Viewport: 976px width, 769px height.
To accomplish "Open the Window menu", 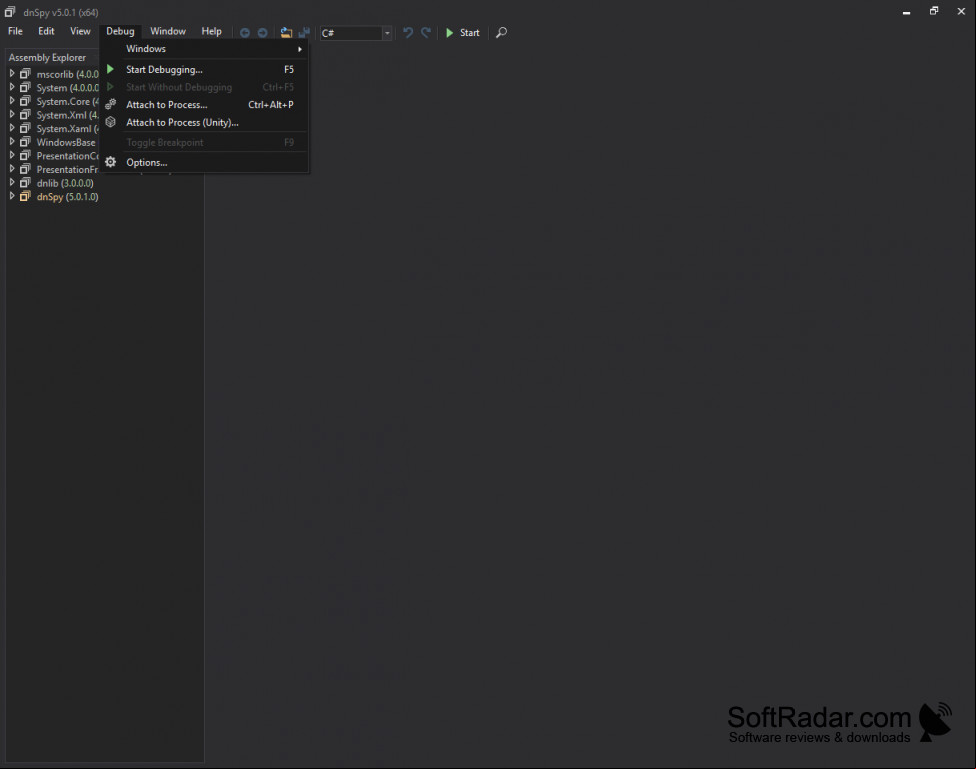I will pos(167,31).
